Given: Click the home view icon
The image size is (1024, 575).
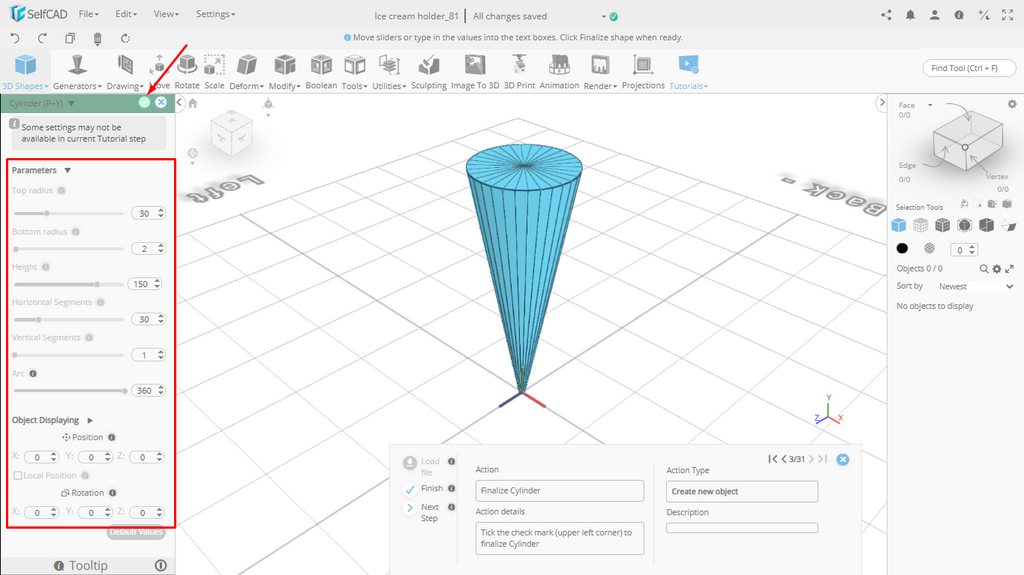Looking at the screenshot, I should [x=193, y=103].
